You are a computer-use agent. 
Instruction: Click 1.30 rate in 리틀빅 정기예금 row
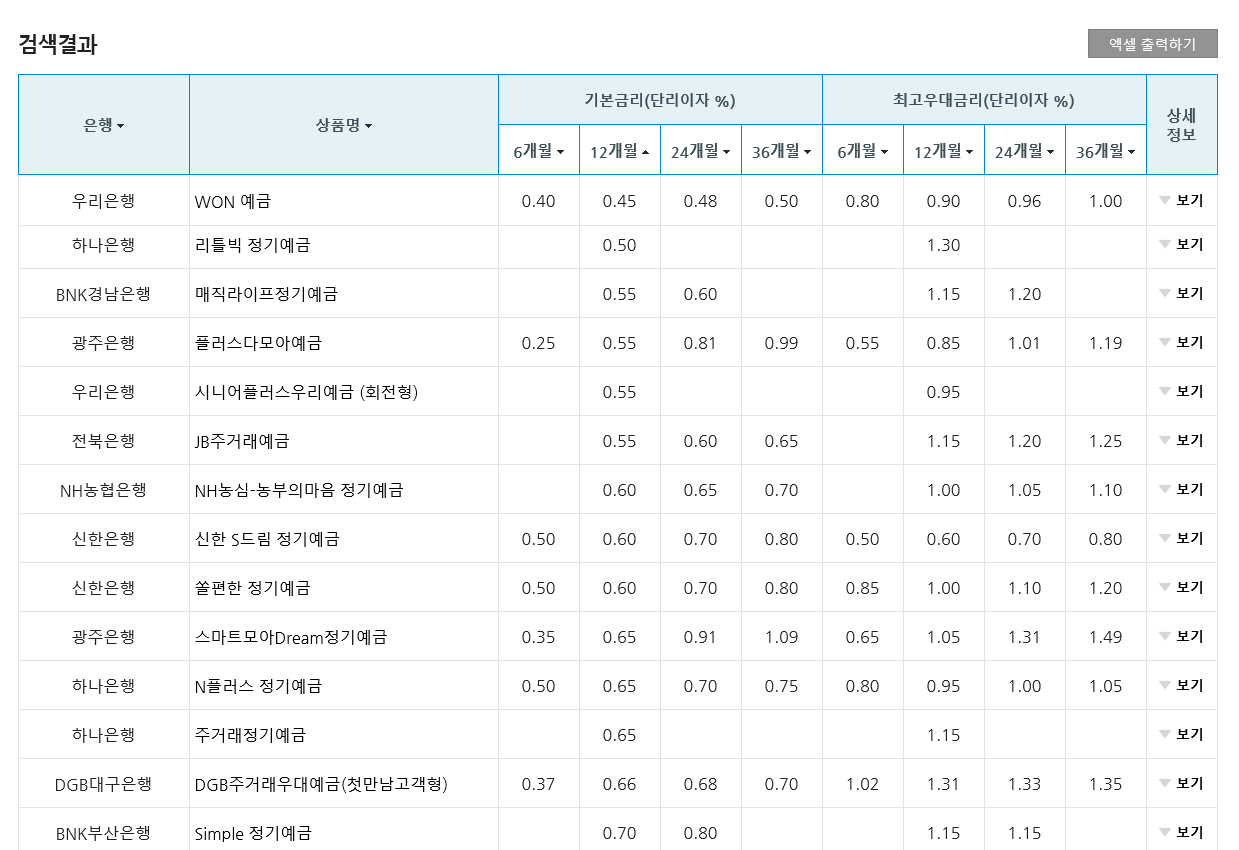pyautogui.click(x=944, y=245)
